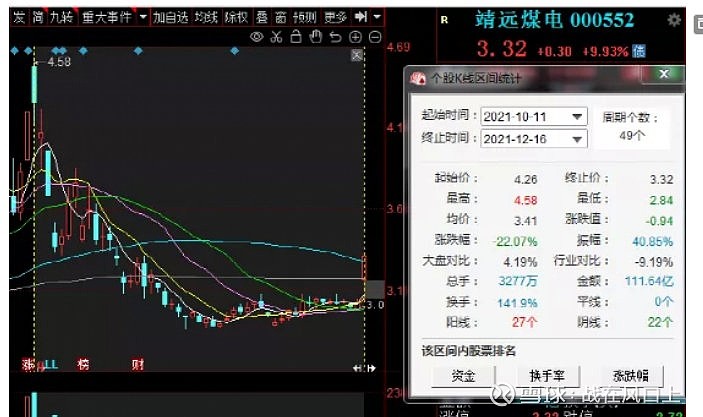The image size is (703, 417).
Task: Close the 个股K线区间统计 dialog
Action: [664, 74]
